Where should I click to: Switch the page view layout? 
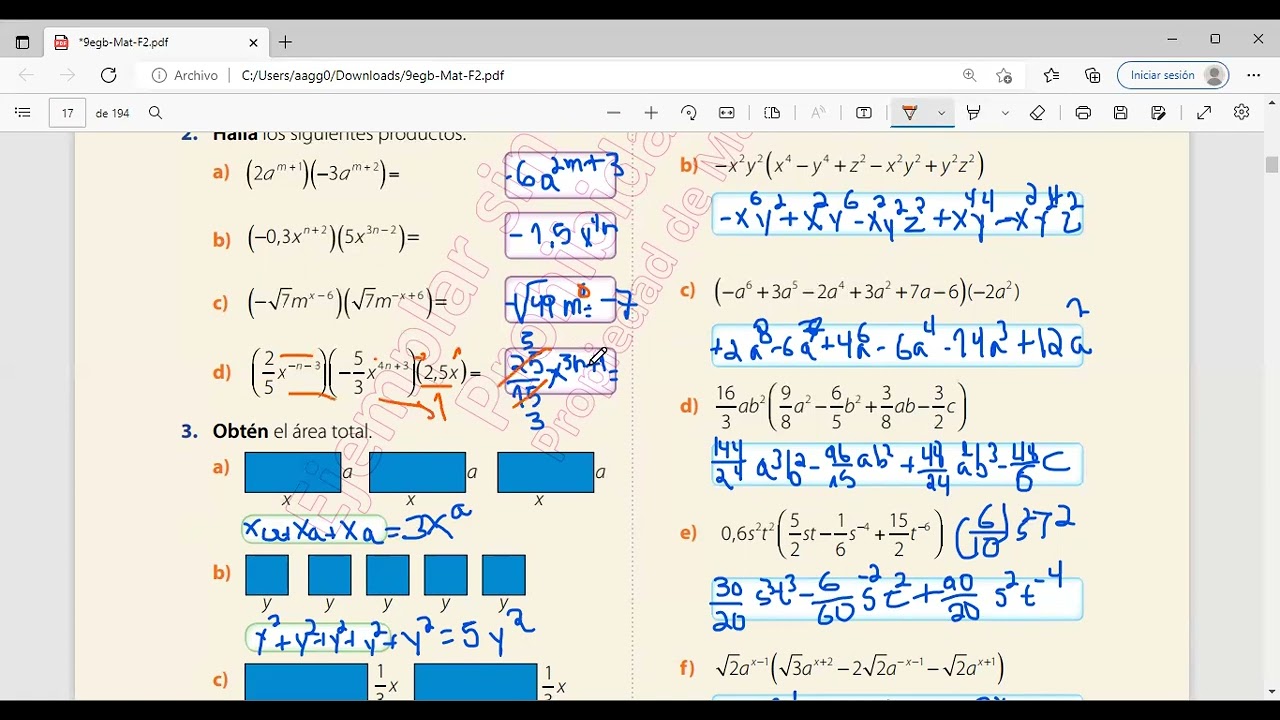click(772, 113)
